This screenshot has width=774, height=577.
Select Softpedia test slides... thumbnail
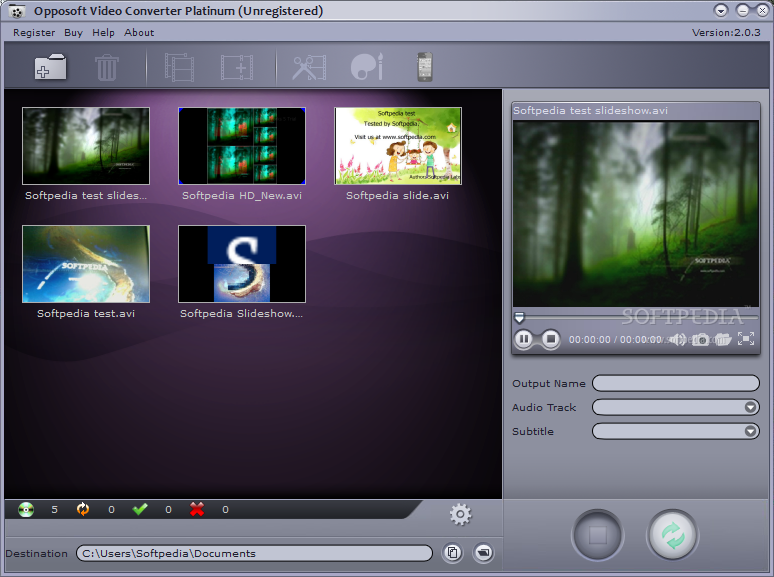pyautogui.click(x=86, y=146)
